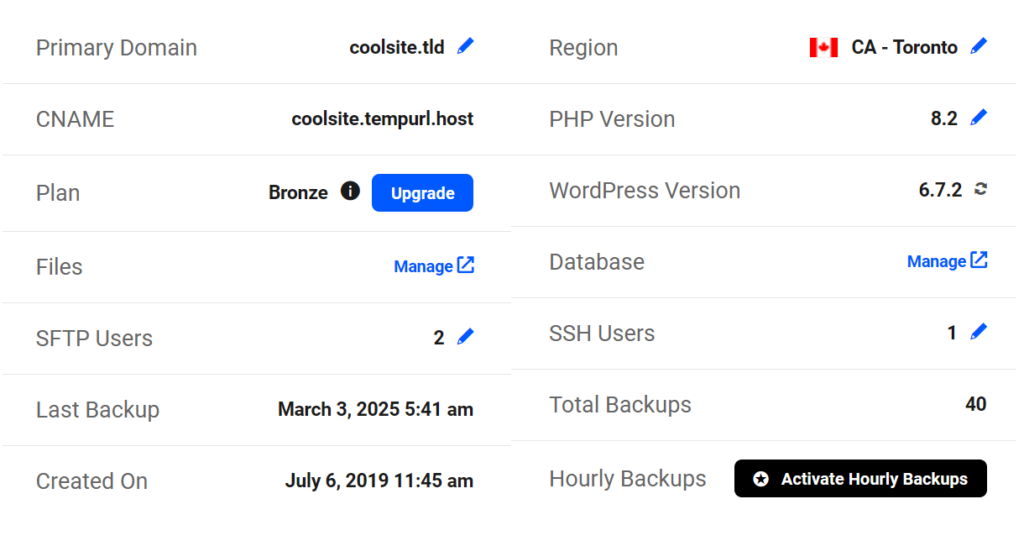The width and height of the screenshot is (1024, 541).
Task: Refresh the WordPress Version icon
Action: 980,189
